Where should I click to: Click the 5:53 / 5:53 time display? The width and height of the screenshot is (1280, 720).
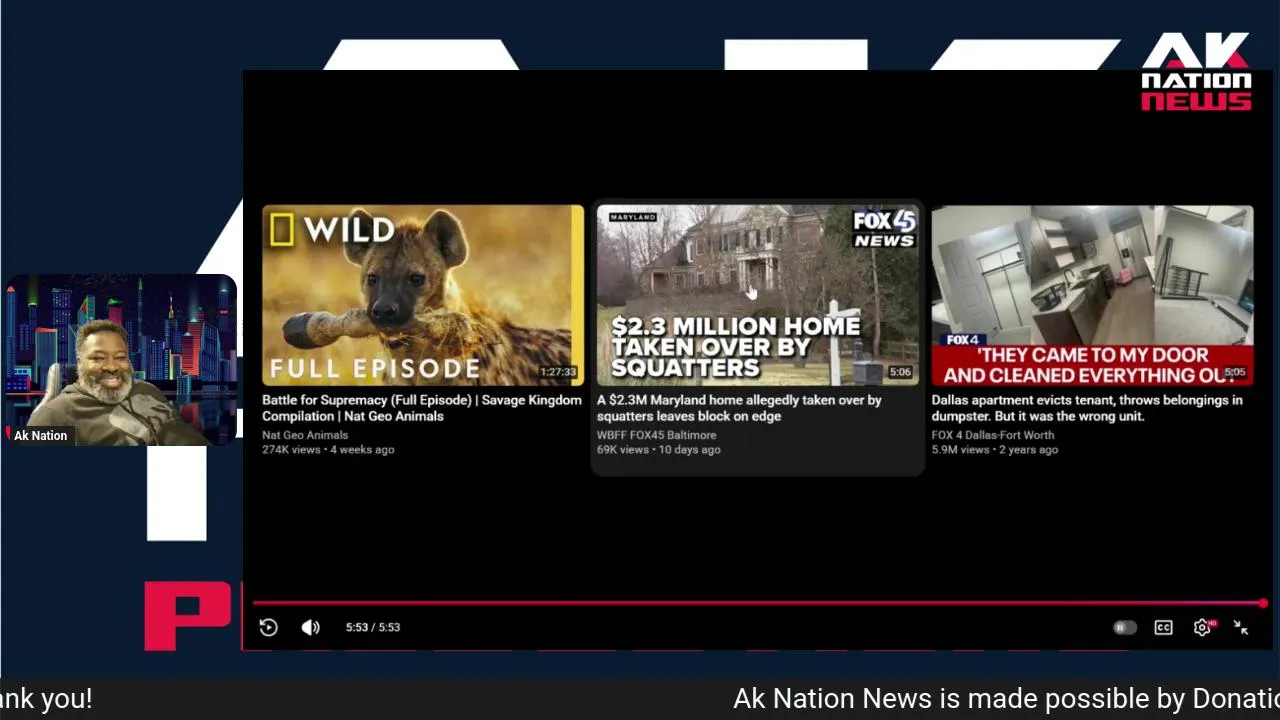(373, 627)
